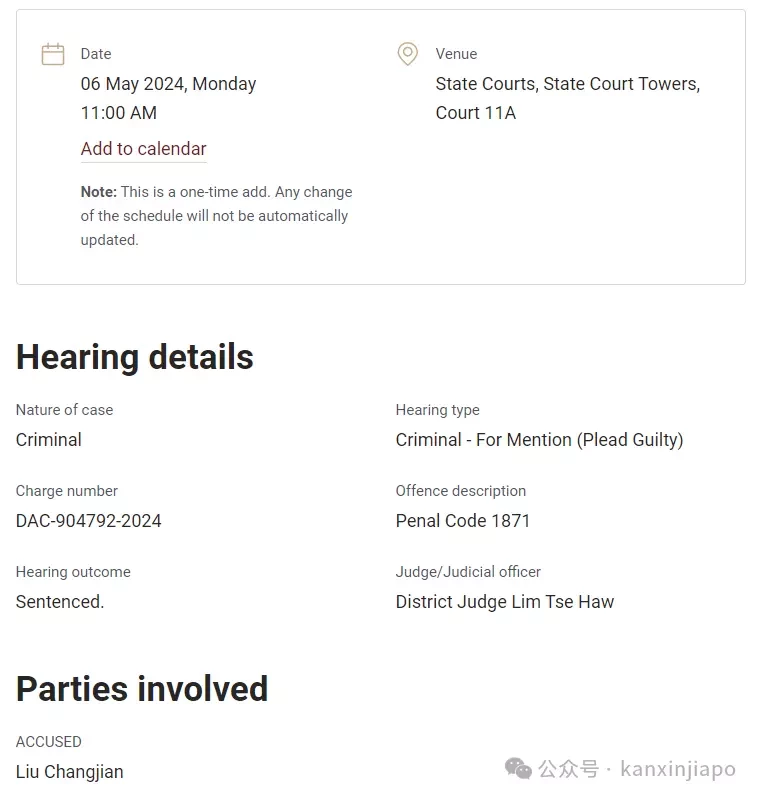760x799 pixels.
Task: Click the WeChat logo in watermark
Action: [x=518, y=768]
